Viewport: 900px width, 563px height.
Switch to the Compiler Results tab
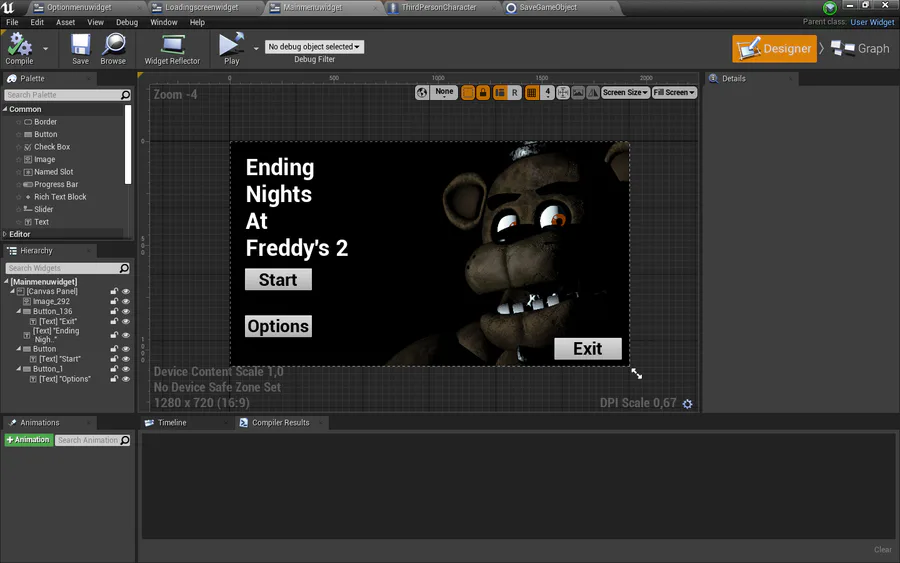coord(281,422)
